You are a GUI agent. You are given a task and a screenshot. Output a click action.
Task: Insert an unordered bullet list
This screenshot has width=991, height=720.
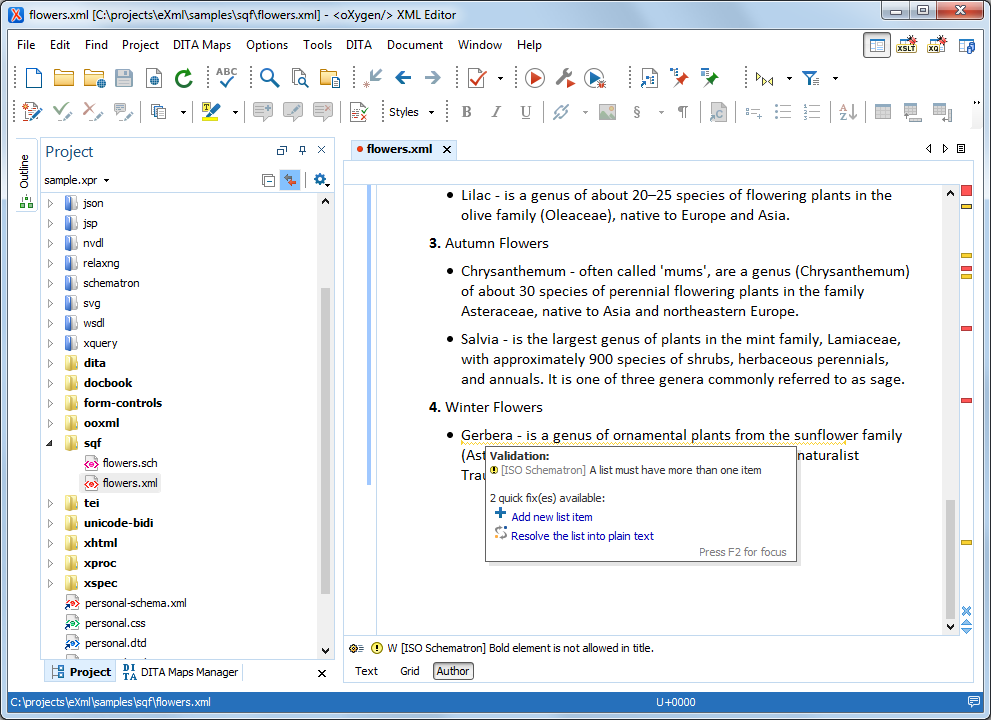(783, 112)
